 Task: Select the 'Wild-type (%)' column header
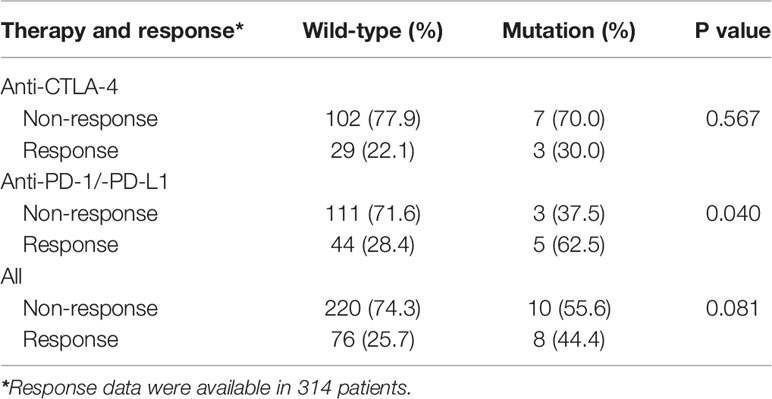[x=373, y=31]
